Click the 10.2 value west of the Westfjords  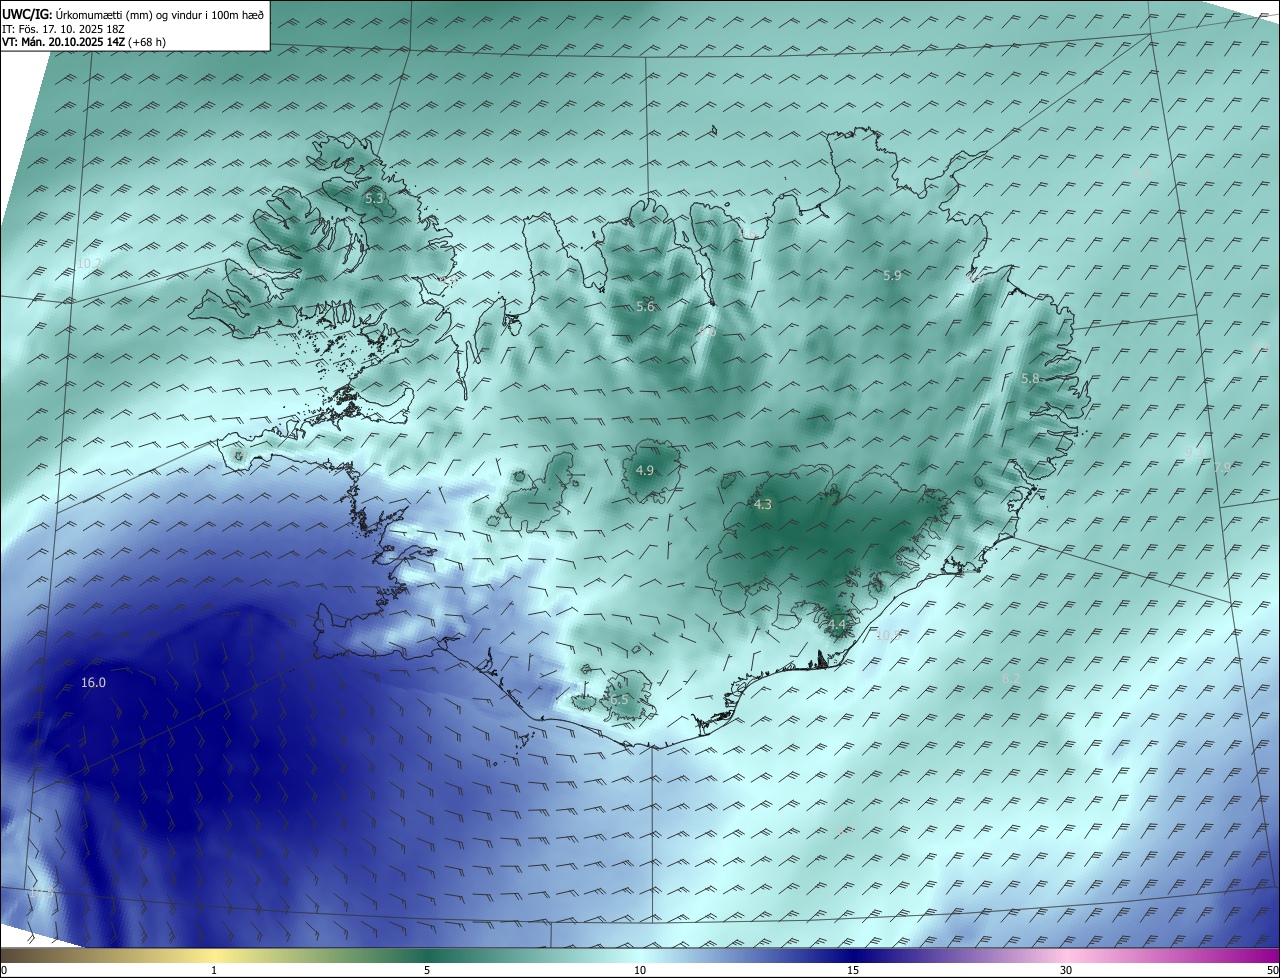point(89,263)
